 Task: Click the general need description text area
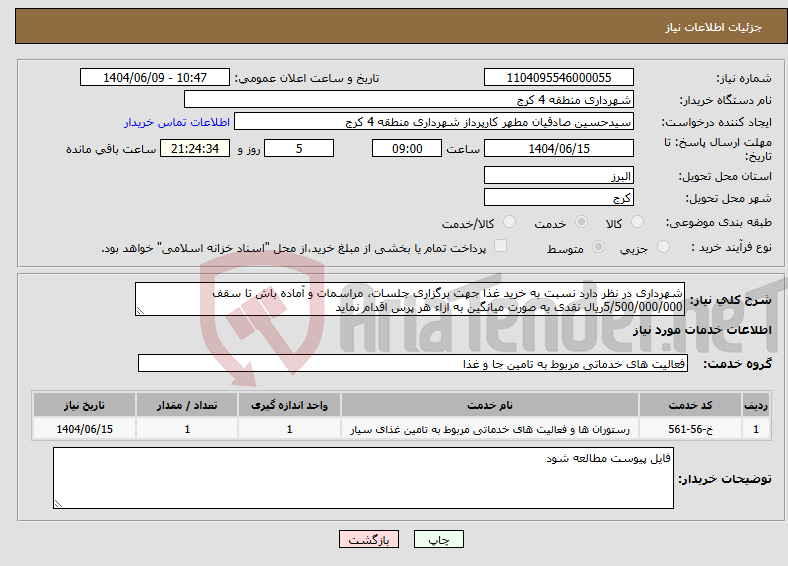[410, 300]
